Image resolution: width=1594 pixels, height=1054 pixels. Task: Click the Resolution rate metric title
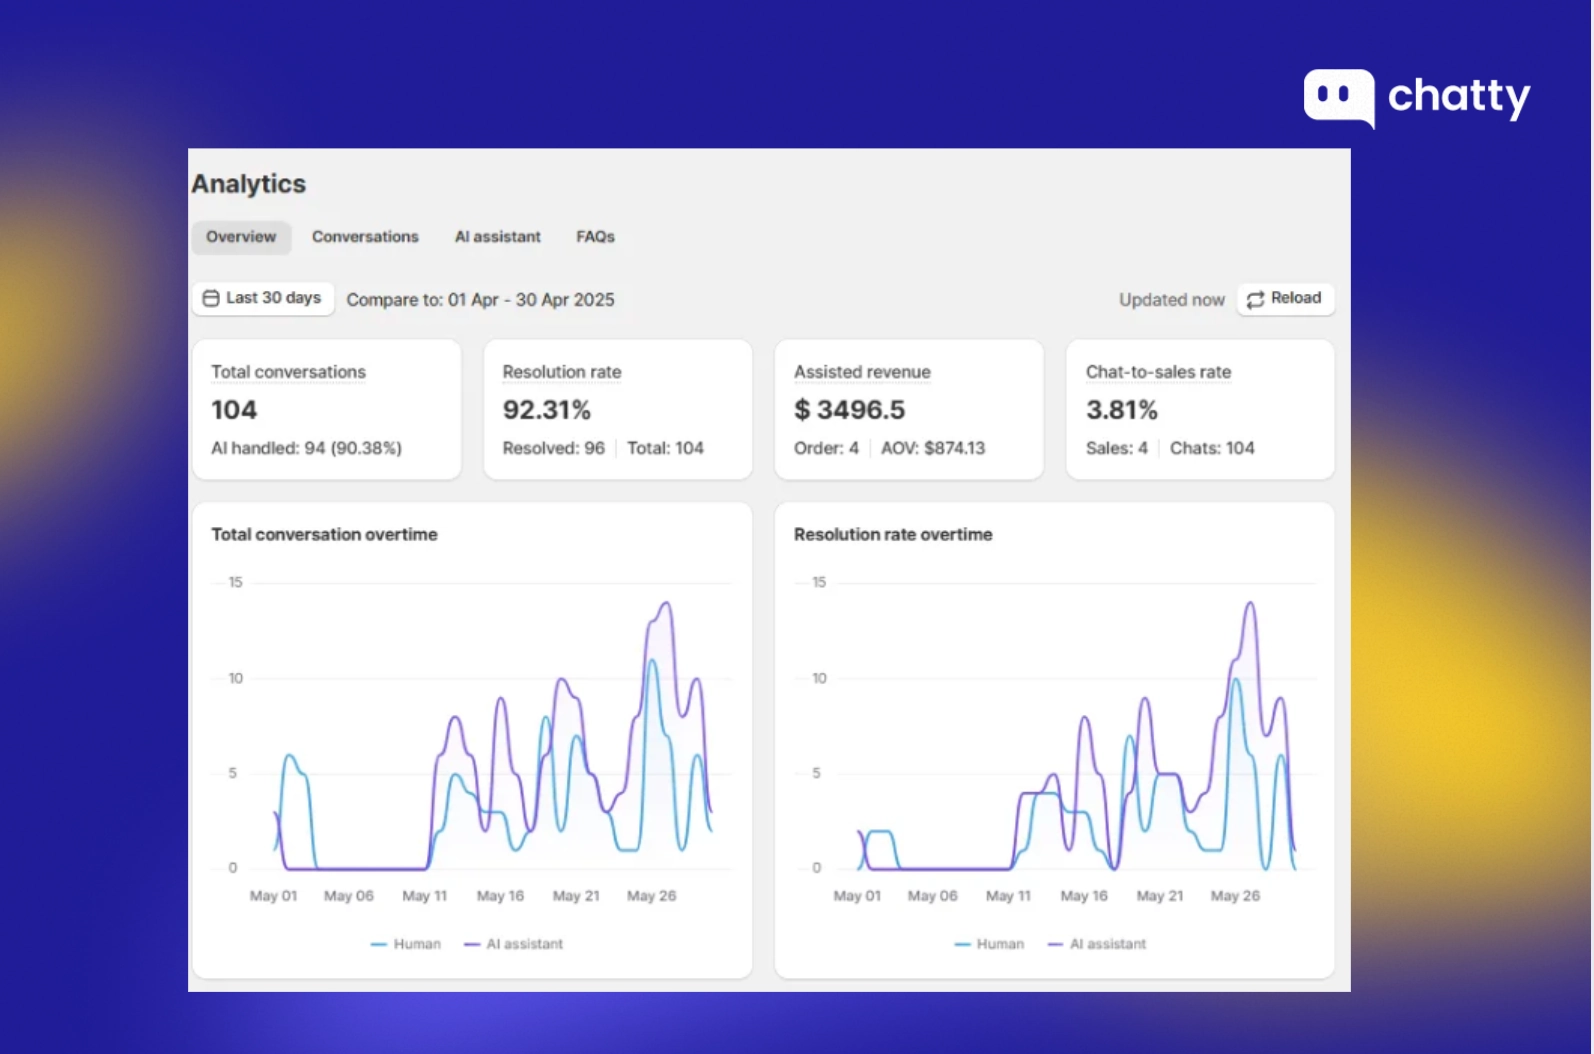[x=562, y=372]
